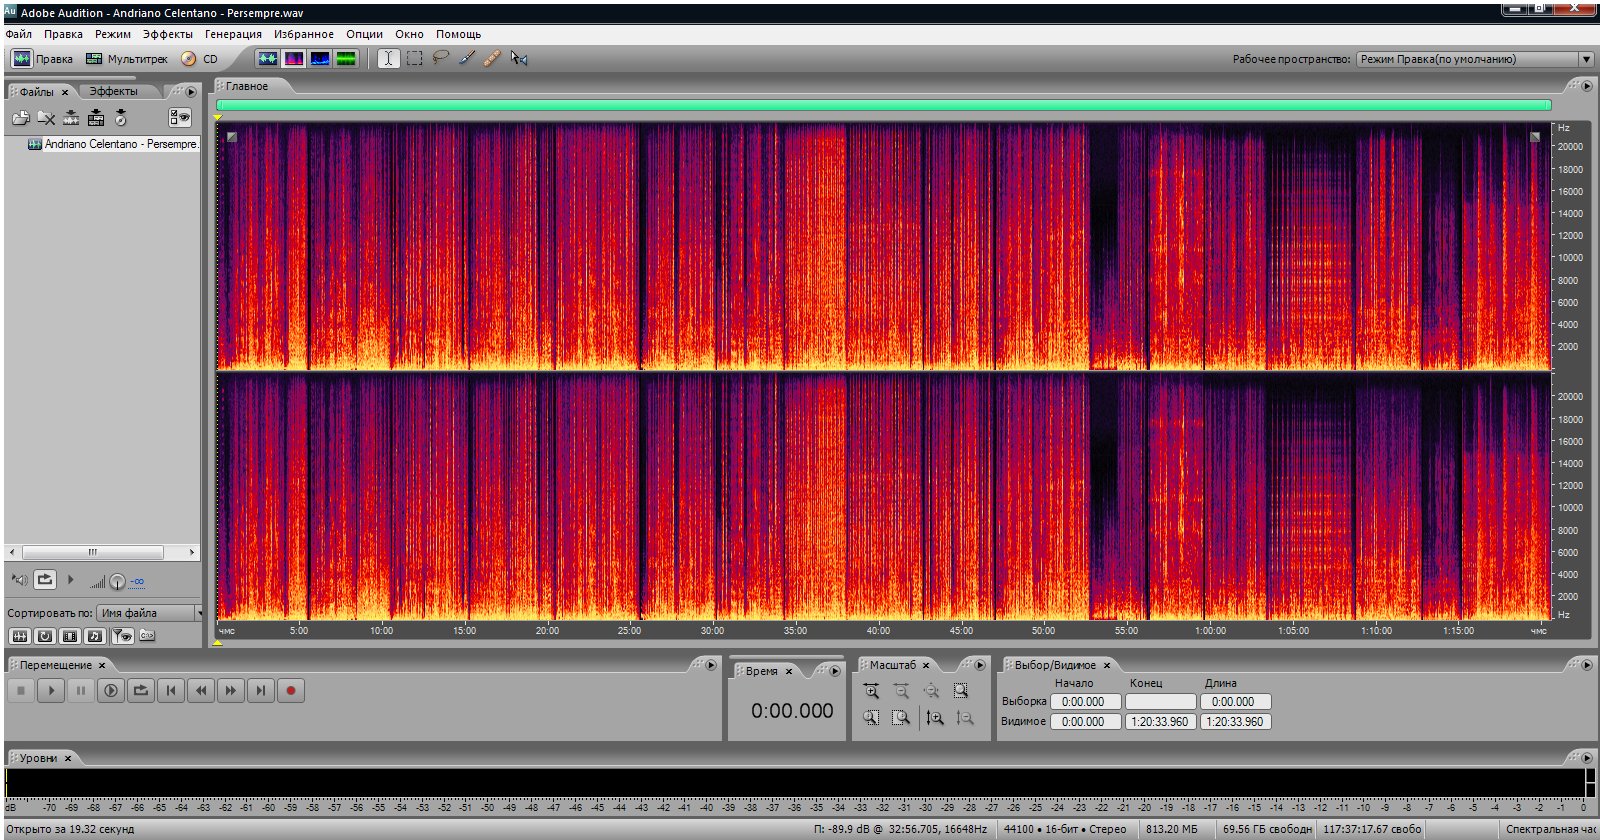
Task: Select the Lasso selection tool
Action: [x=440, y=58]
